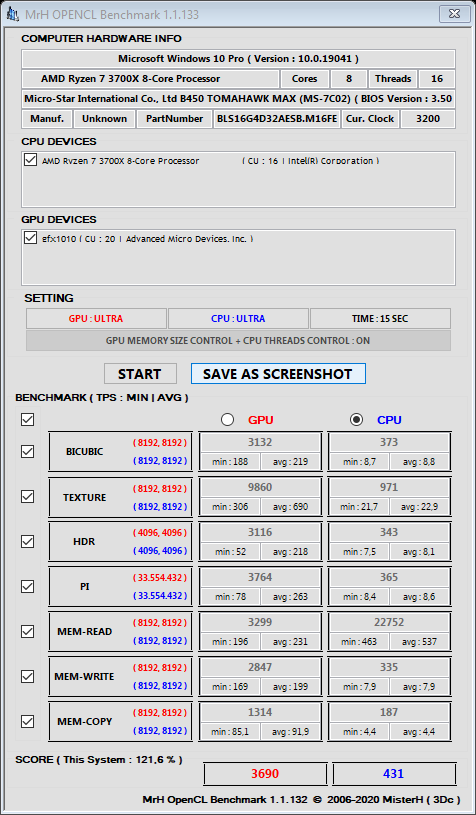476x815 pixels.
Task: Change the CPU : ULTRA setting
Action: [x=238, y=319]
